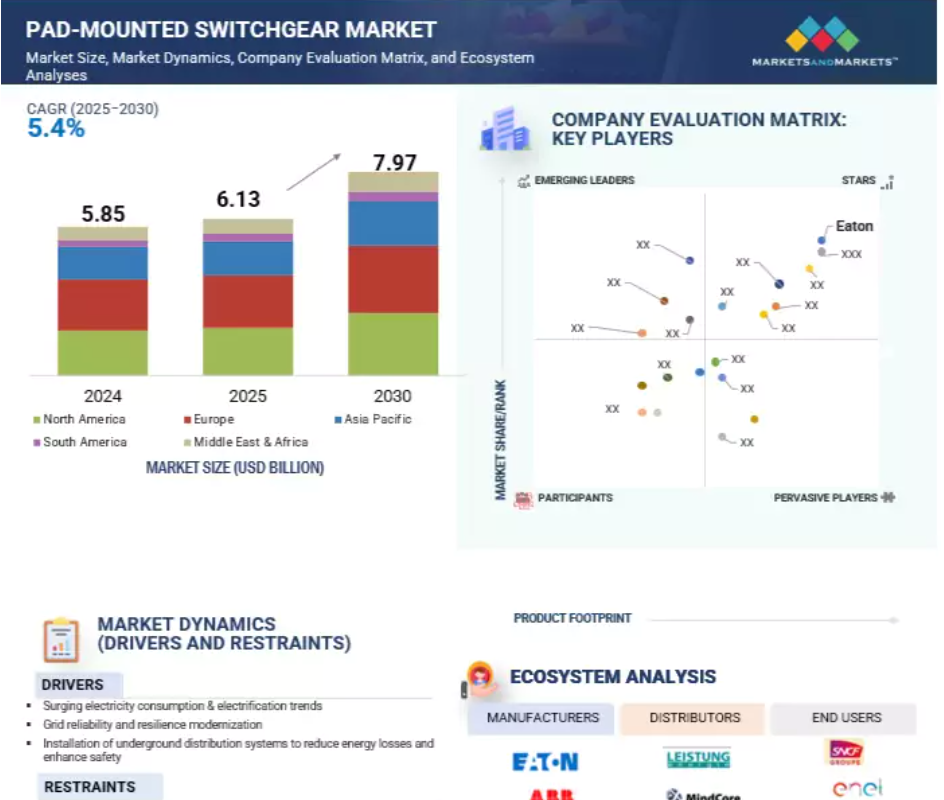Image resolution: width=944 pixels, height=800 pixels.
Task: Click the "2025" axis label
Action: [x=247, y=396]
